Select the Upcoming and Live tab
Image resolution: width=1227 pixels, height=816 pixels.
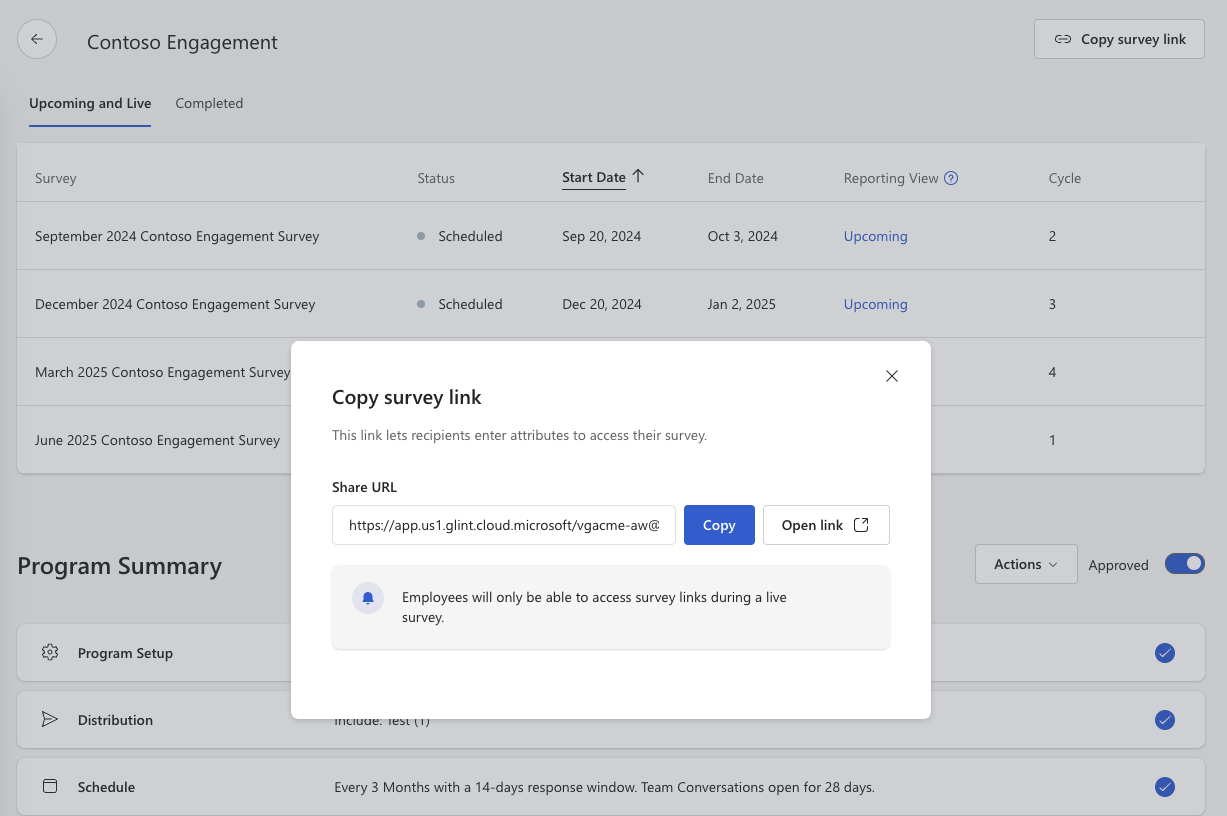[x=90, y=103]
